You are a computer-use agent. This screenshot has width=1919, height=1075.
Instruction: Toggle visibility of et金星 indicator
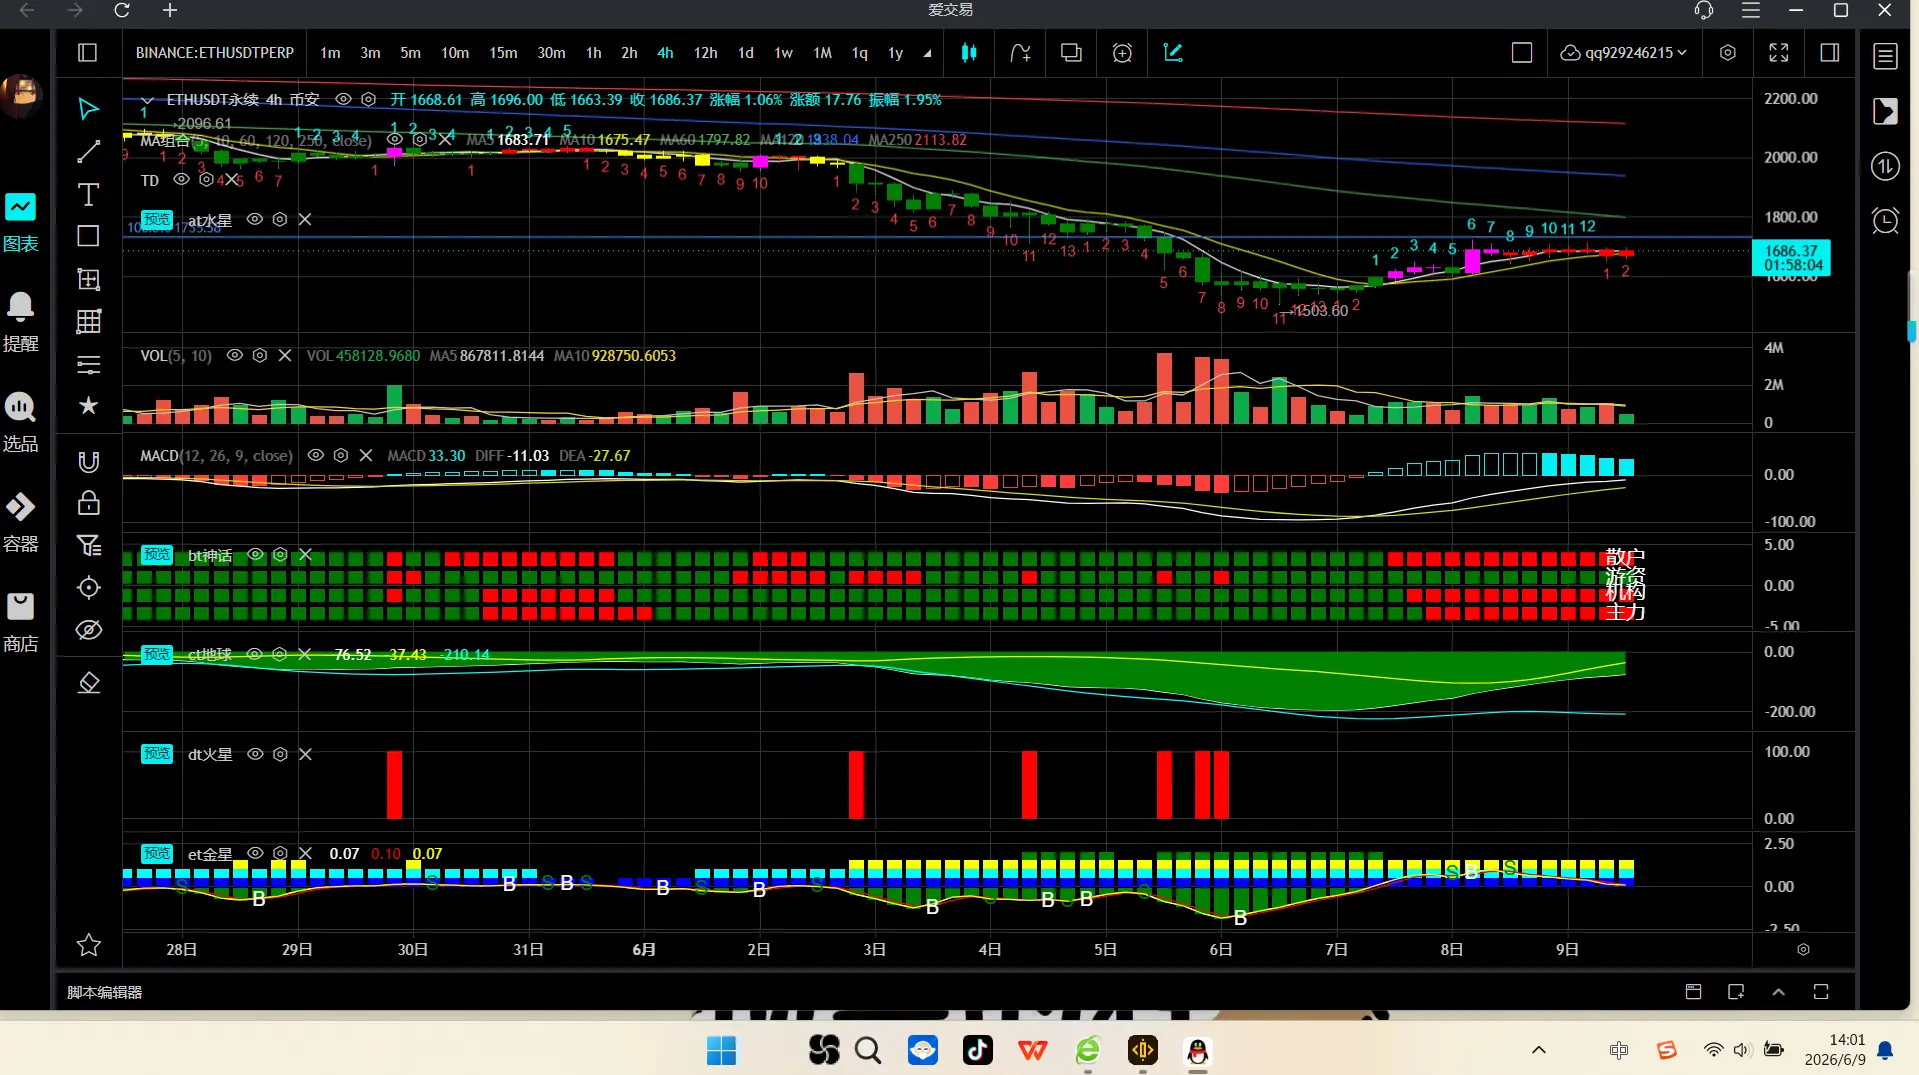pos(255,853)
